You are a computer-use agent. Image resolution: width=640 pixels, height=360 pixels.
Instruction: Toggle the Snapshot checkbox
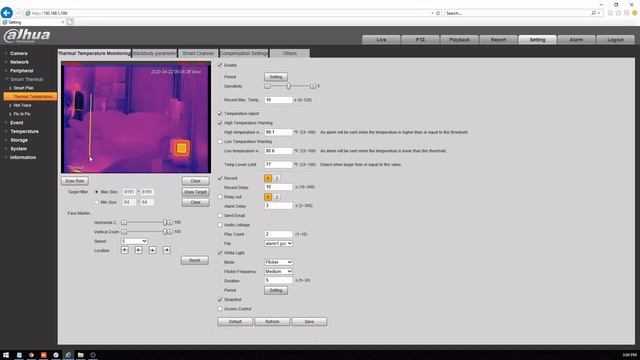point(220,300)
